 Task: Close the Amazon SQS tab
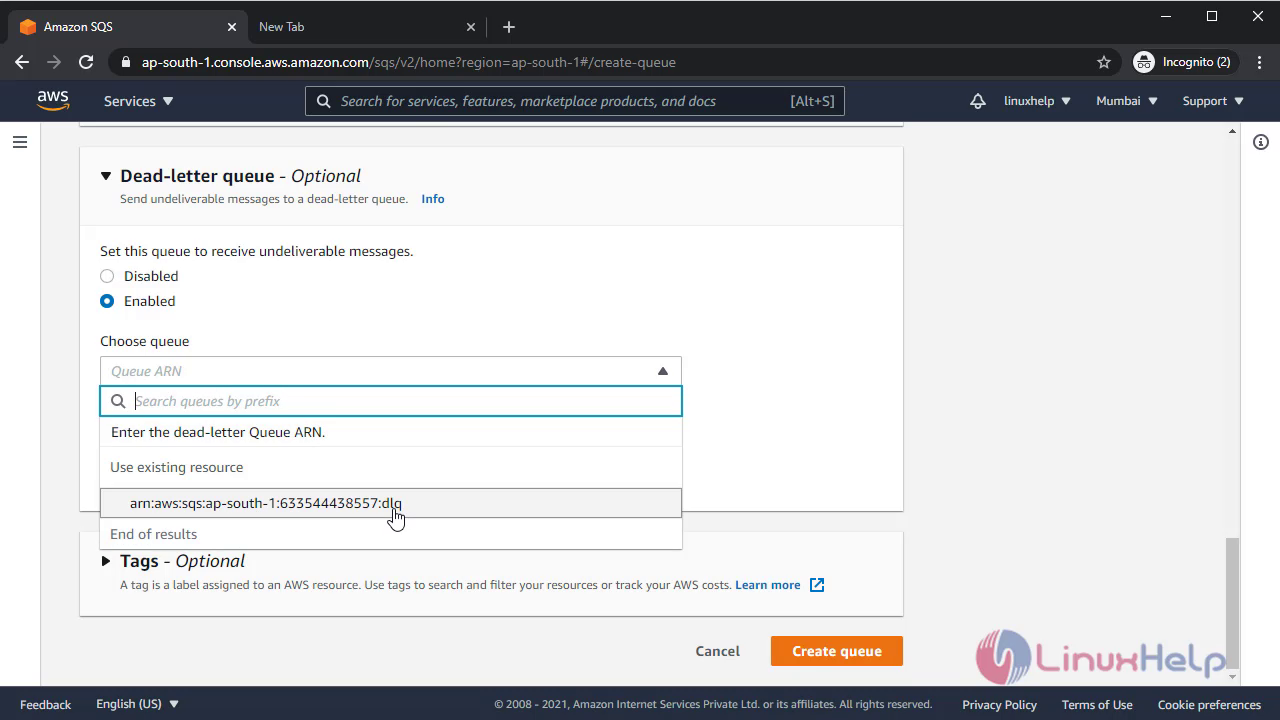coord(232,27)
